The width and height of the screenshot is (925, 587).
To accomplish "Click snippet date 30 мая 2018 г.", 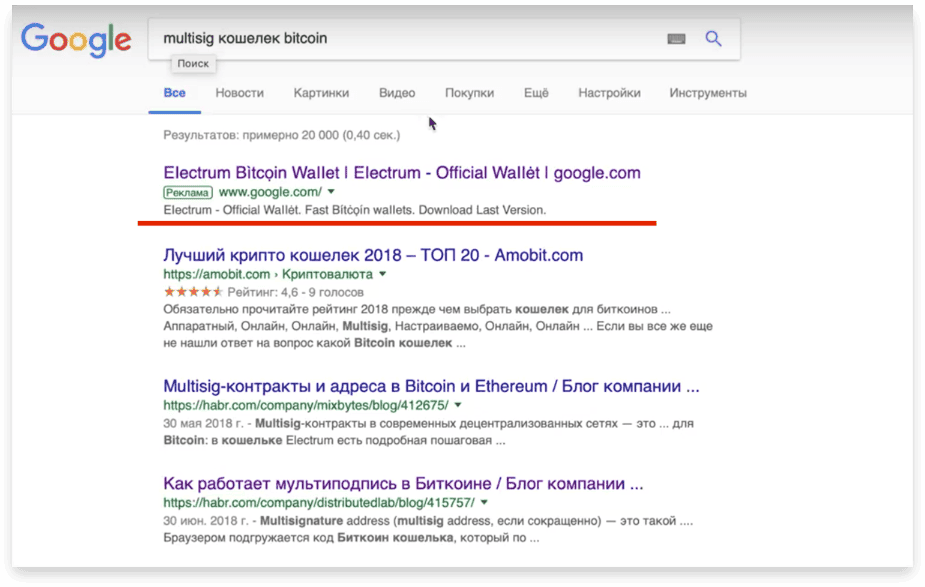I will point(204,424).
